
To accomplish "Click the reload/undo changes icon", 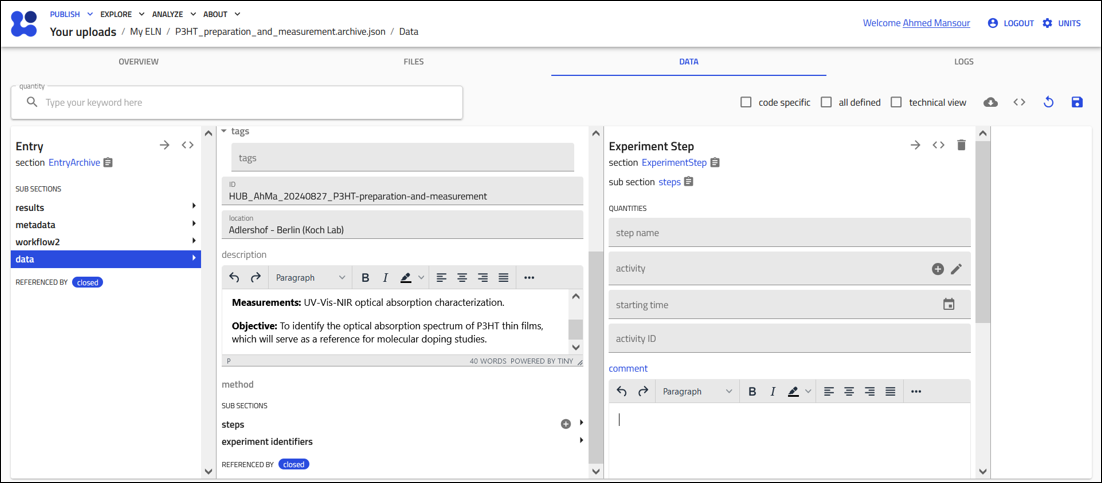I will click(1048, 102).
